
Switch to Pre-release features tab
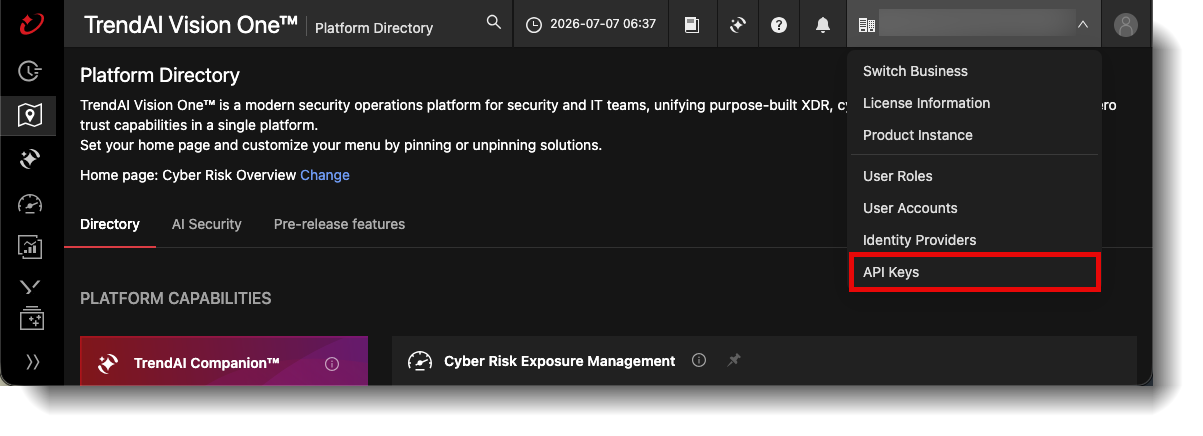[339, 224]
